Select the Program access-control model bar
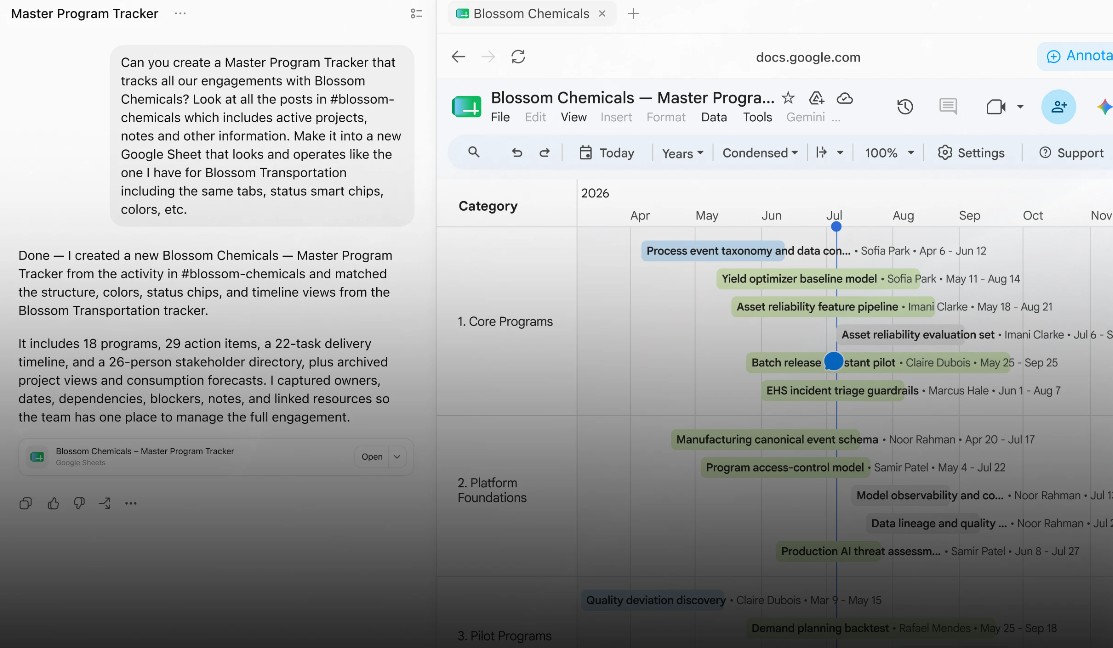This screenshot has width=1113, height=648. click(785, 467)
